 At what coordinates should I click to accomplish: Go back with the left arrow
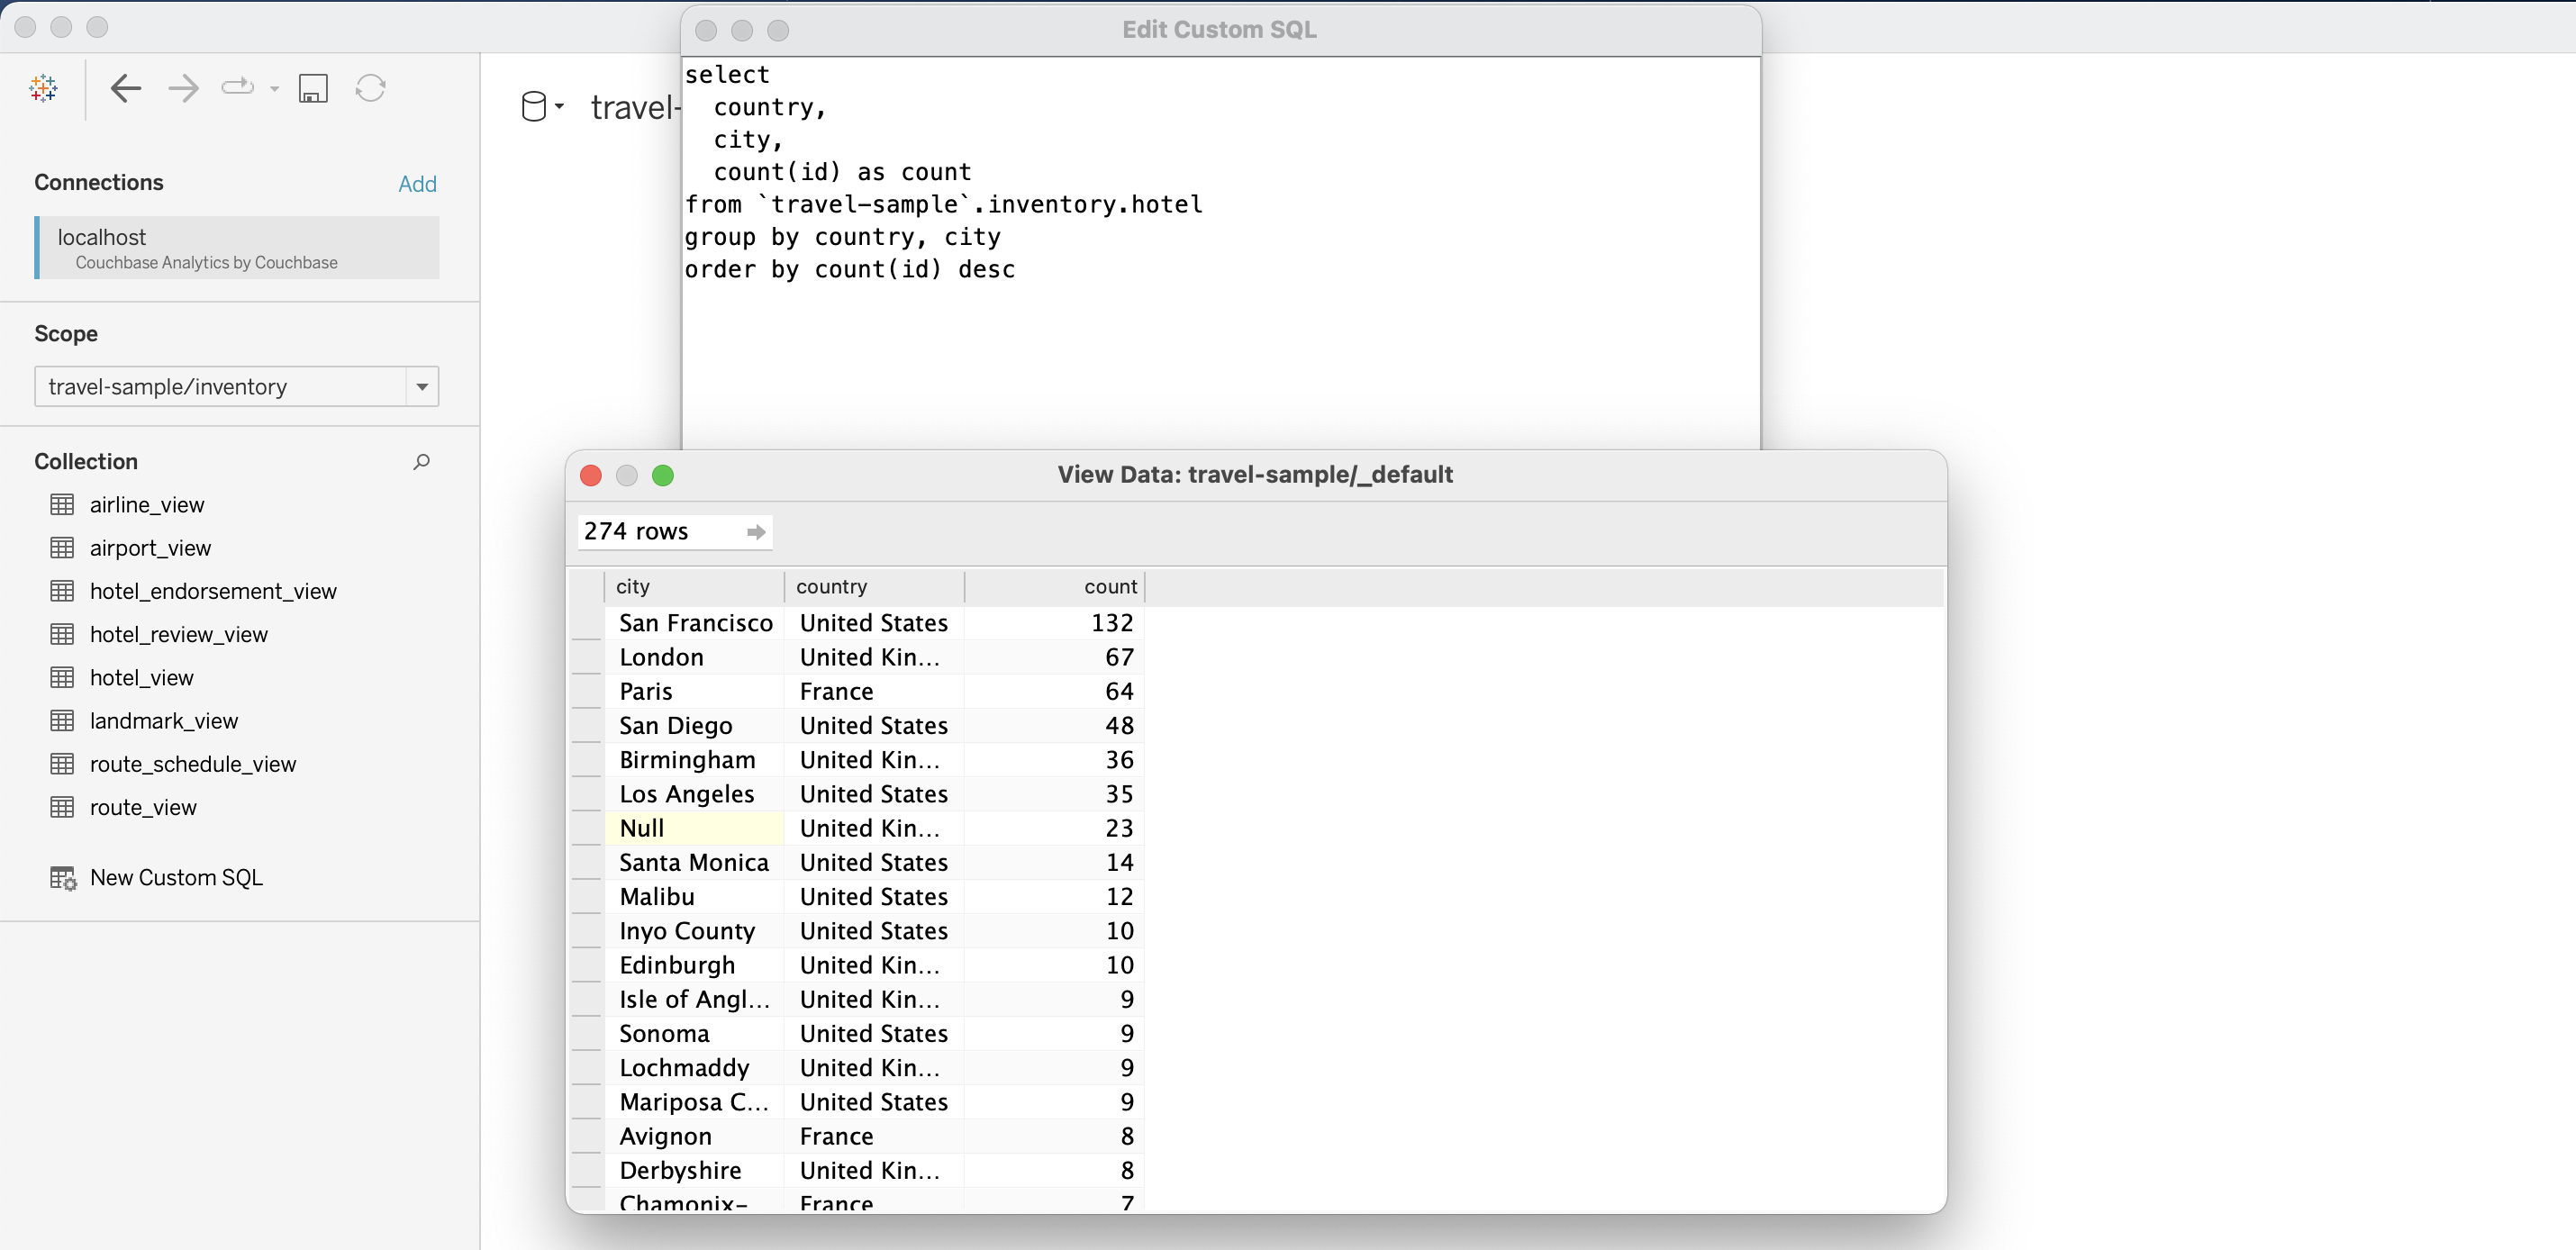pyautogui.click(x=126, y=89)
